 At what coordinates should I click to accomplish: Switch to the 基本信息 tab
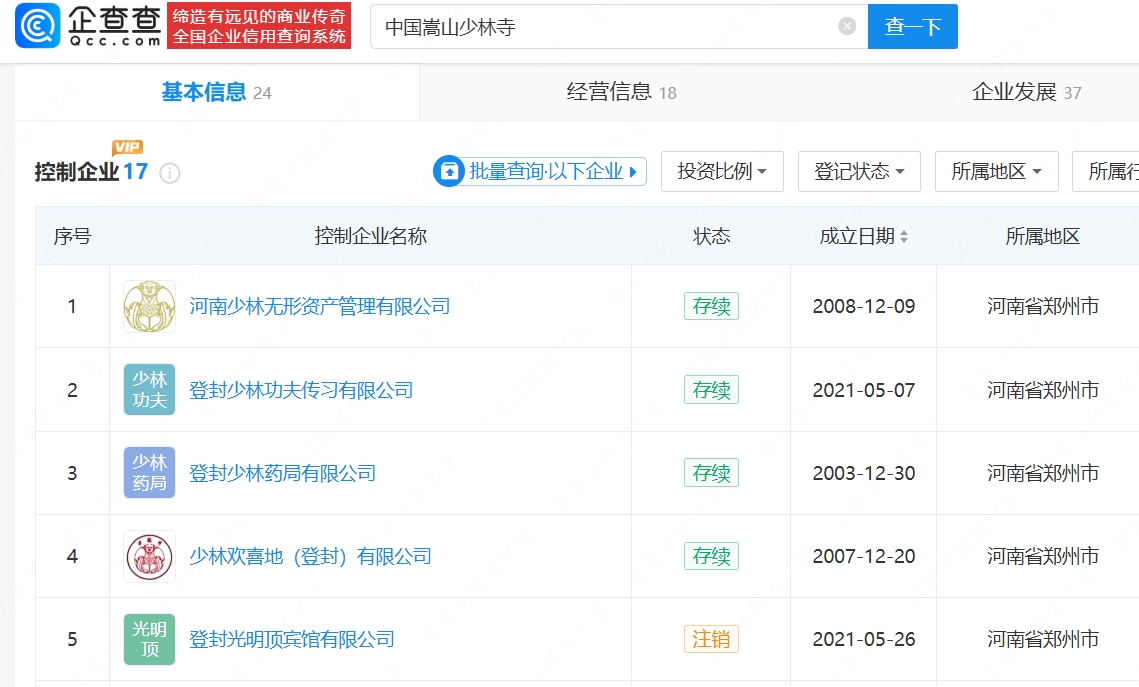(x=216, y=93)
